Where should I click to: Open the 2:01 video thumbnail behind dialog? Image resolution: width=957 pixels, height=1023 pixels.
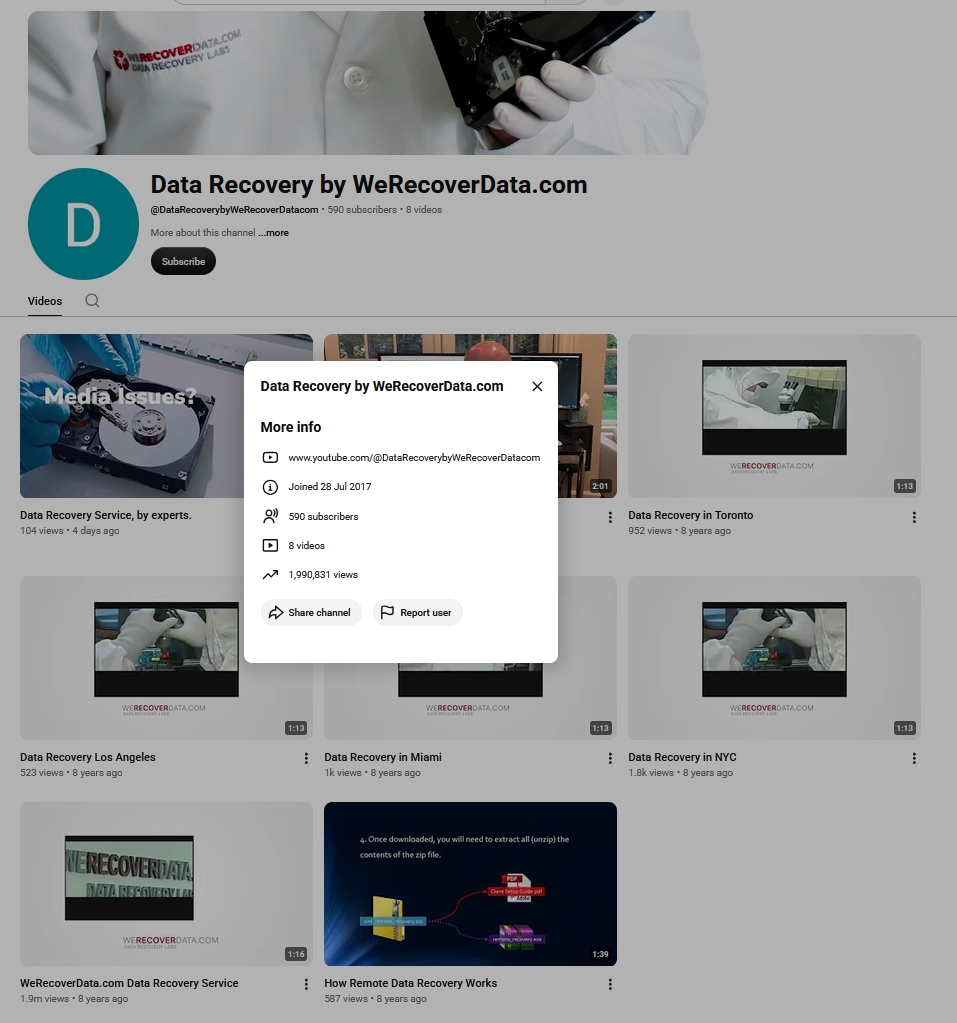587,431
